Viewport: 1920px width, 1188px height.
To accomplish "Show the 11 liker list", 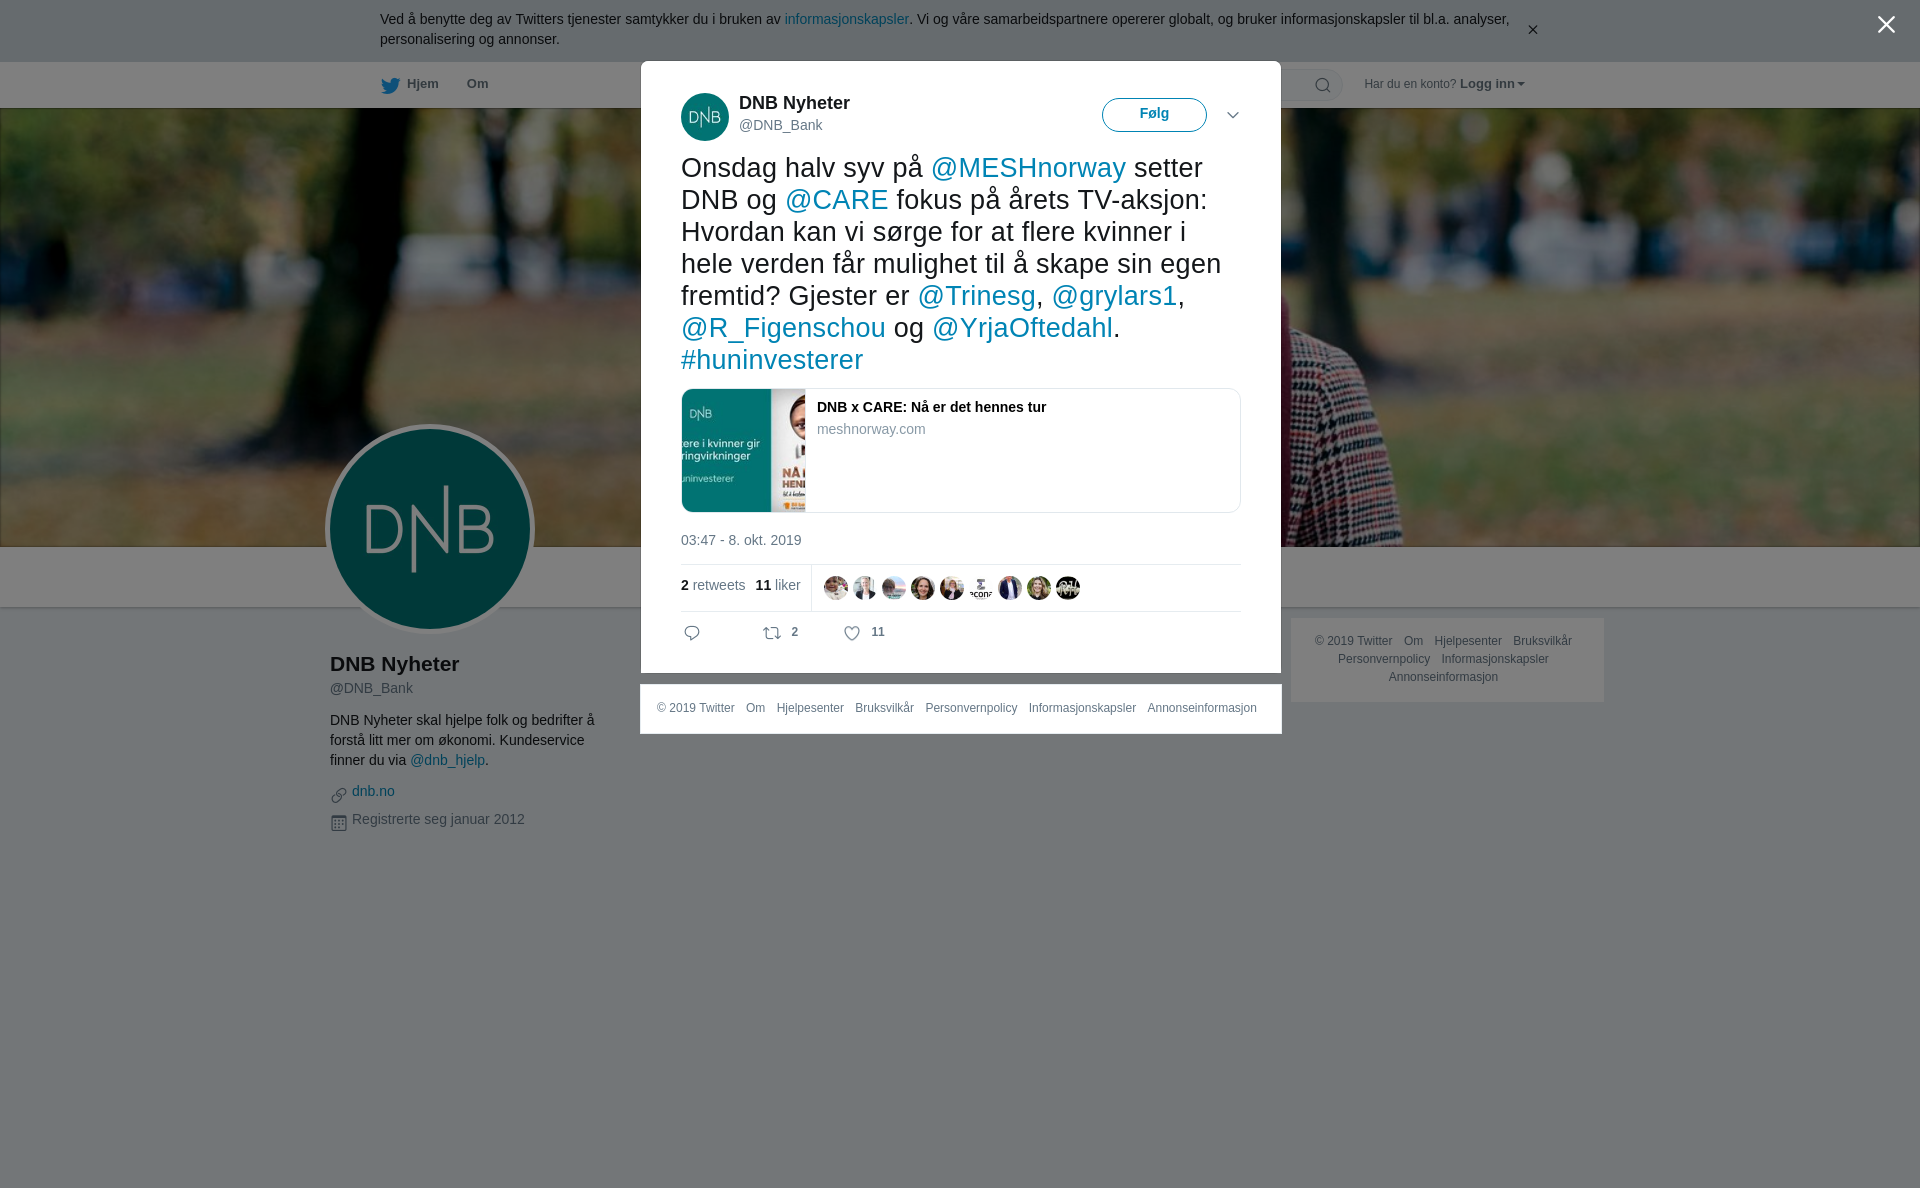I will coord(778,585).
